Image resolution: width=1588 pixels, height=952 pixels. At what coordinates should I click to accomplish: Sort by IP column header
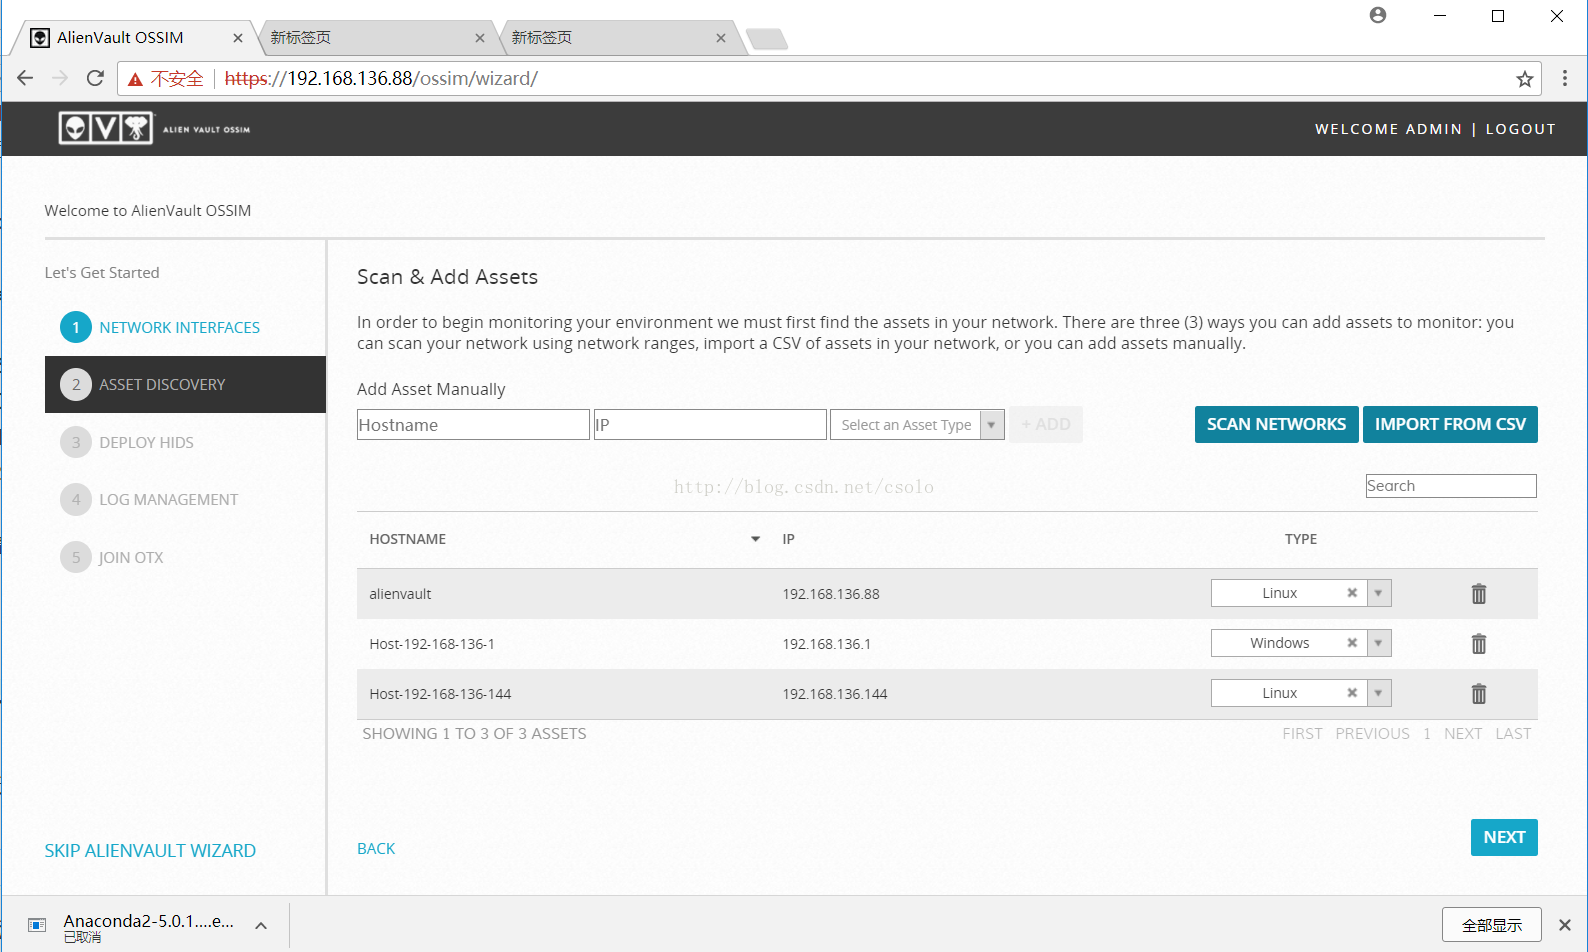pyautogui.click(x=788, y=539)
